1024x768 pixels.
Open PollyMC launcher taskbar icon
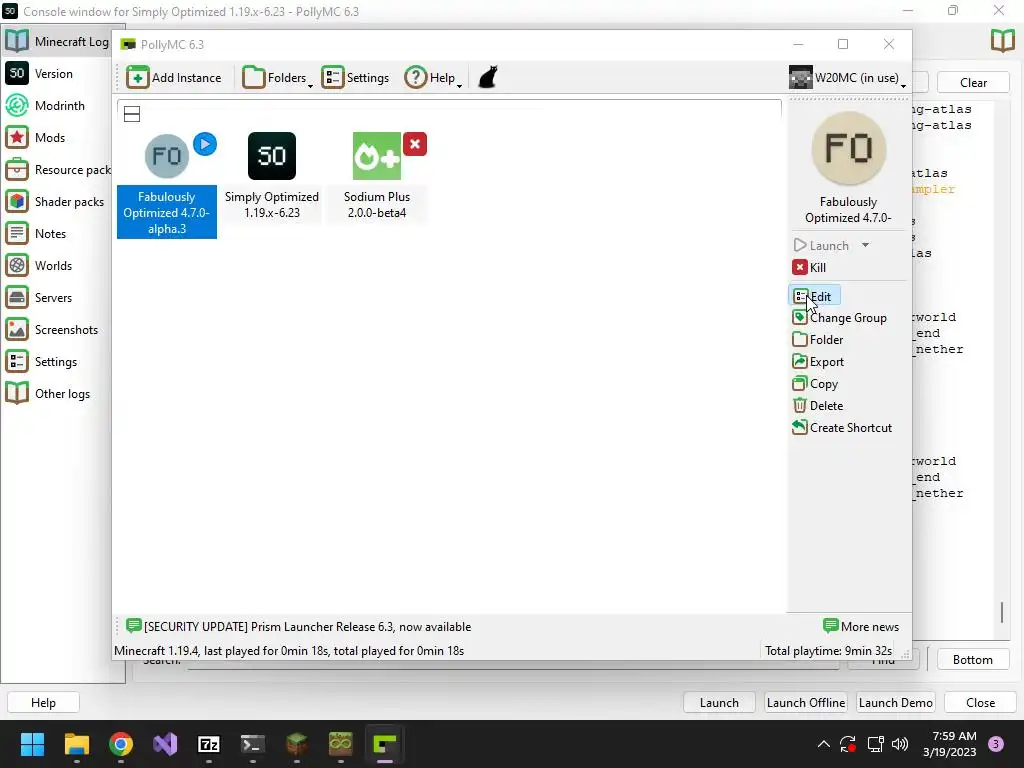click(x=385, y=744)
